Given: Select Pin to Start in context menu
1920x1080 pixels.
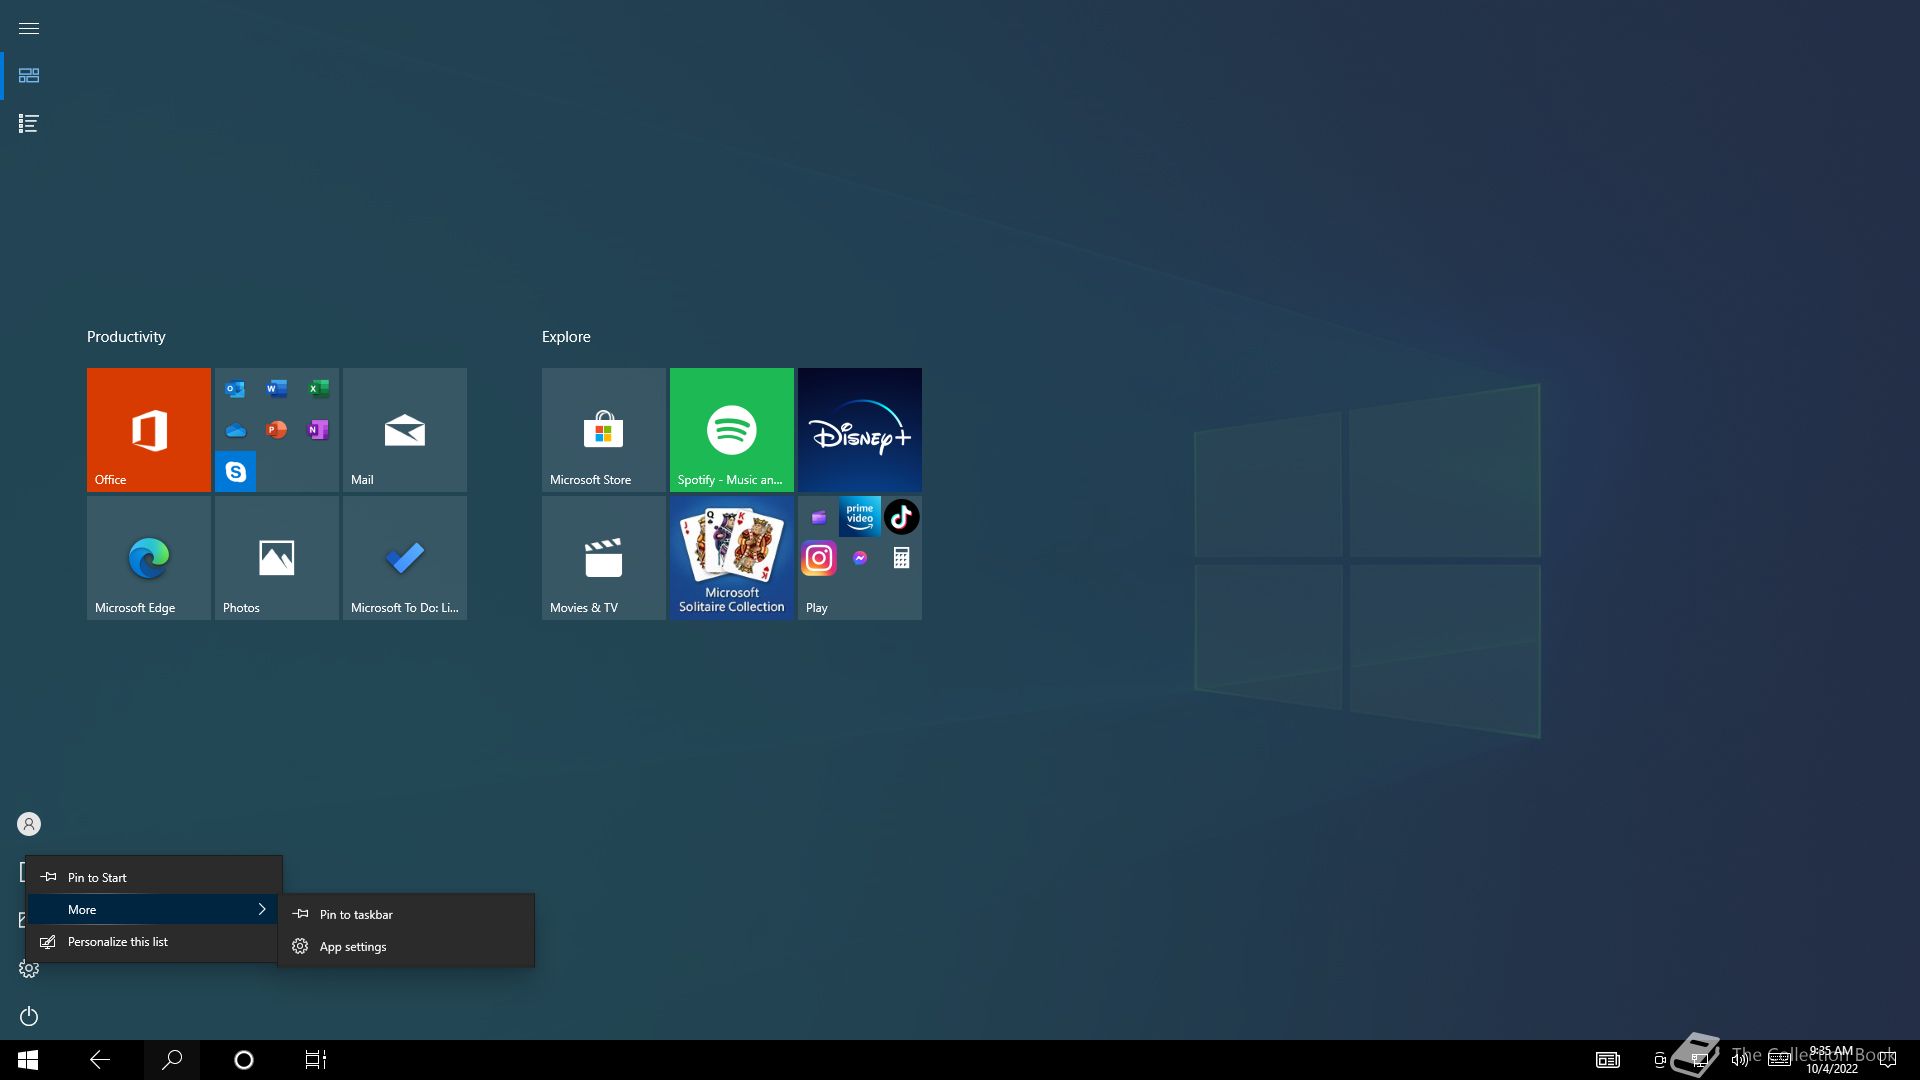Looking at the screenshot, I should (154, 878).
